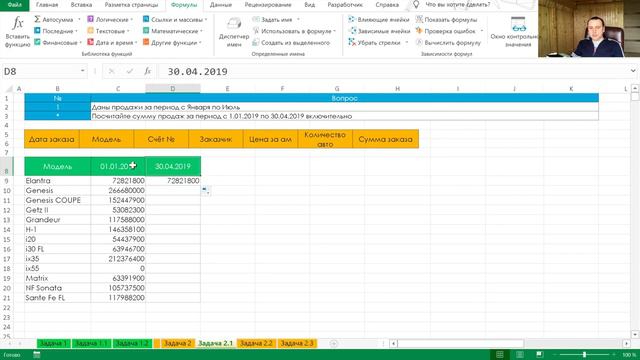Open Математические functions icon
This screenshot has width=640, height=360.
point(146,31)
